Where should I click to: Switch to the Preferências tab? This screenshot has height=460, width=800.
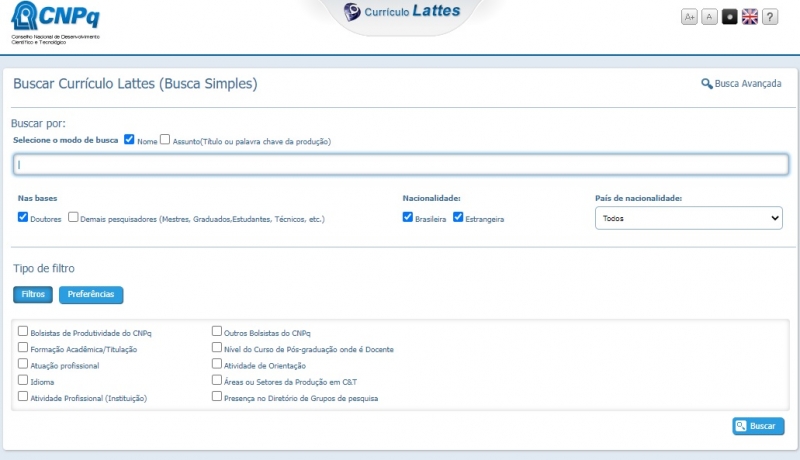point(91,295)
